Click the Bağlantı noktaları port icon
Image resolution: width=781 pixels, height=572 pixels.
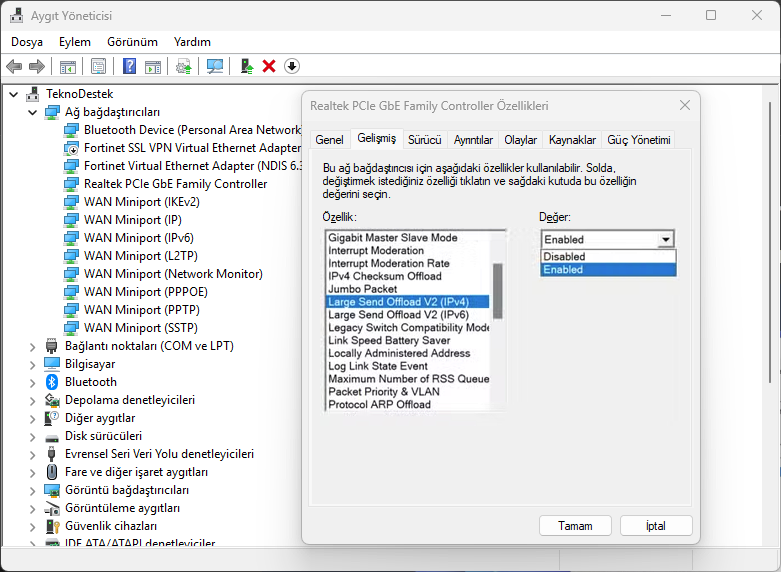[52, 346]
